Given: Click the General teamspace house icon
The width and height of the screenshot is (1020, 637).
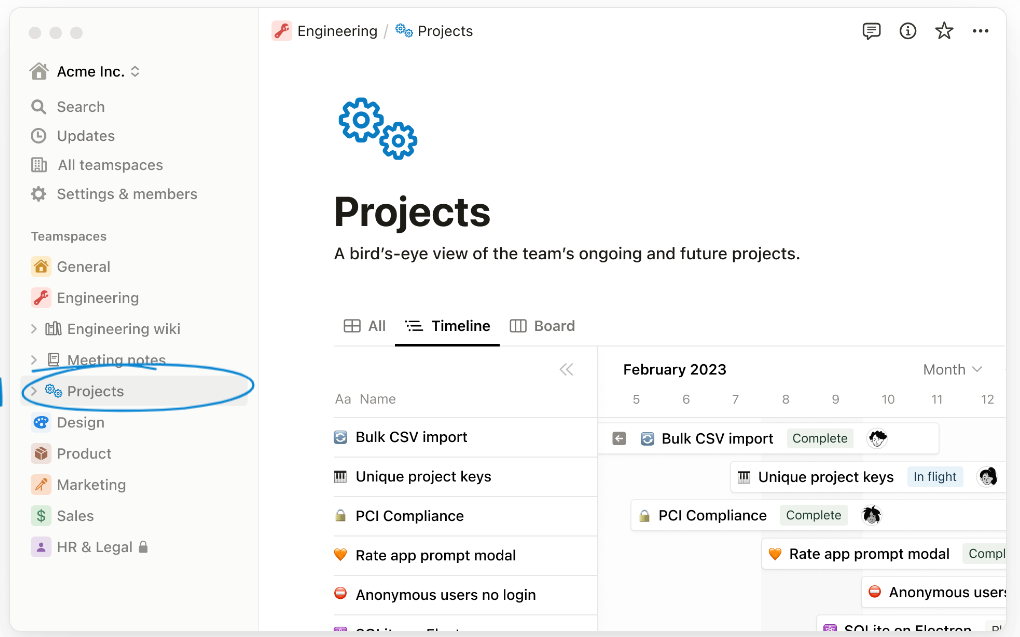Looking at the screenshot, I should (41, 266).
